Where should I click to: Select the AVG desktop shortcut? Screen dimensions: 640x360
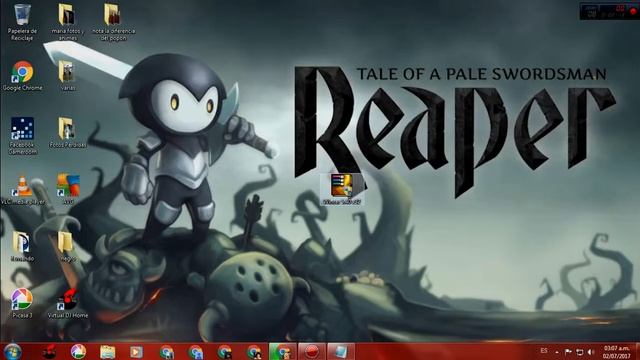(x=68, y=189)
